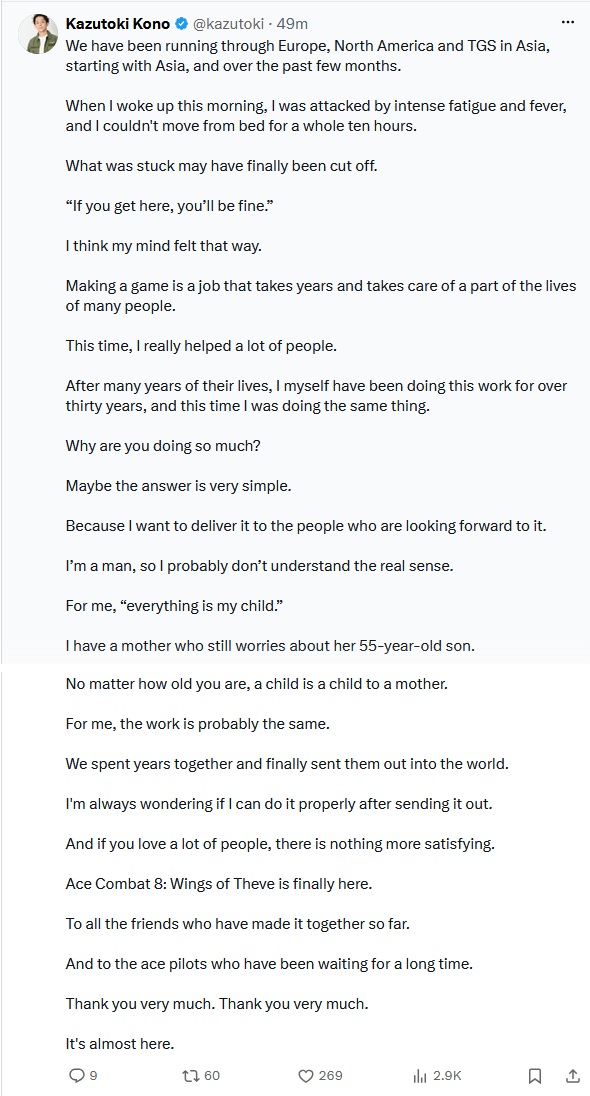Click the repost arrows icon
The width and height of the screenshot is (590, 1096).
click(191, 1075)
